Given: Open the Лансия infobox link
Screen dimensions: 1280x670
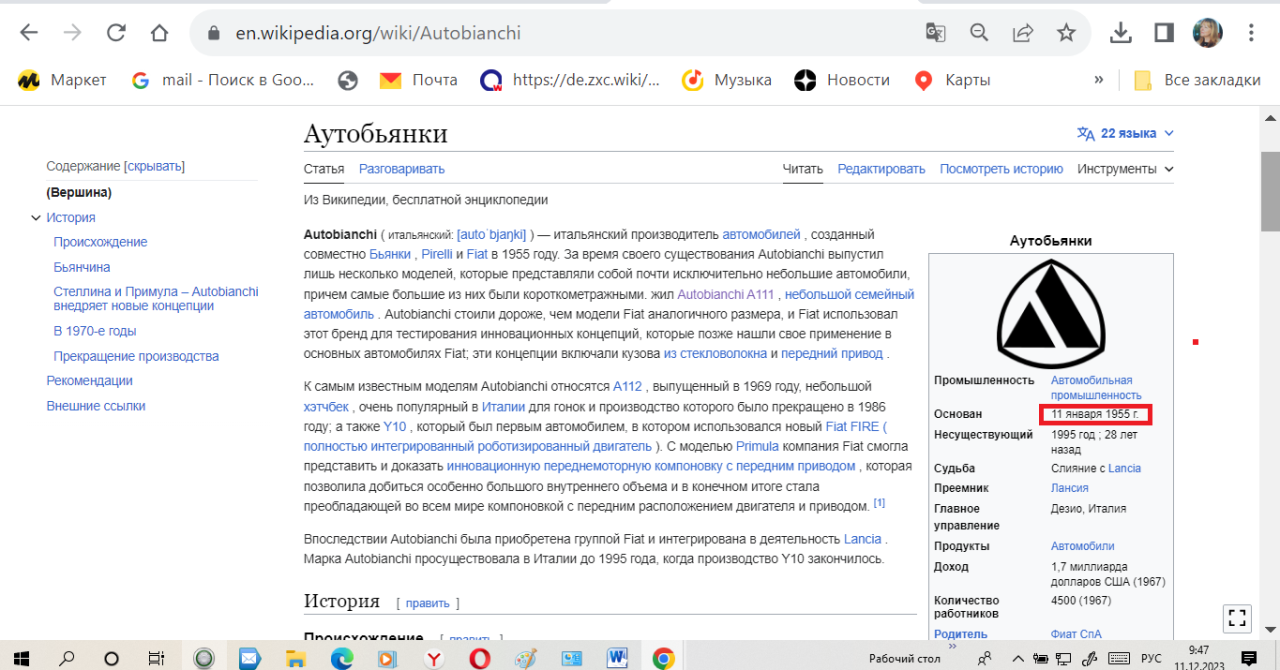Looking at the screenshot, I should (1070, 488).
